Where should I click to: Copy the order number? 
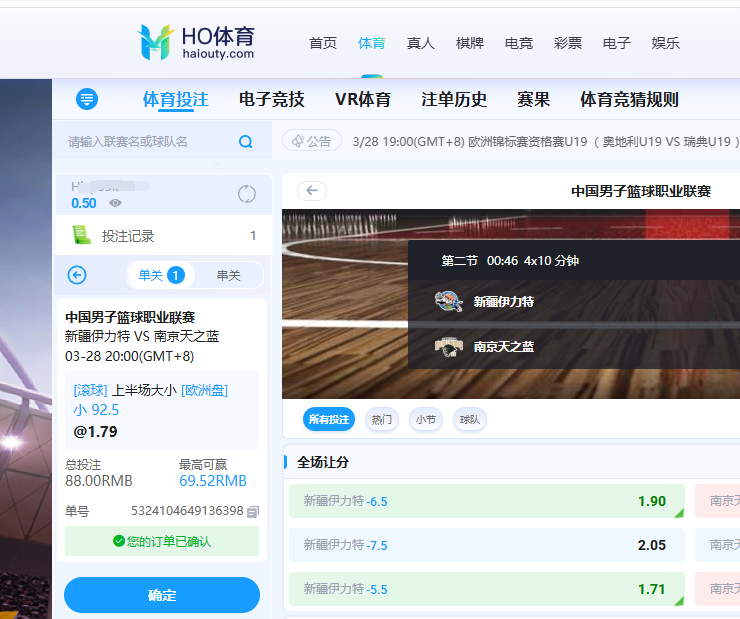pos(253,511)
